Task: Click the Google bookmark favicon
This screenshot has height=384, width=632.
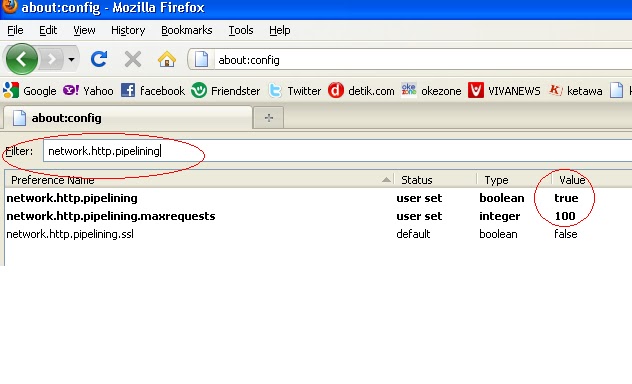Action: (x=11, y=90)
